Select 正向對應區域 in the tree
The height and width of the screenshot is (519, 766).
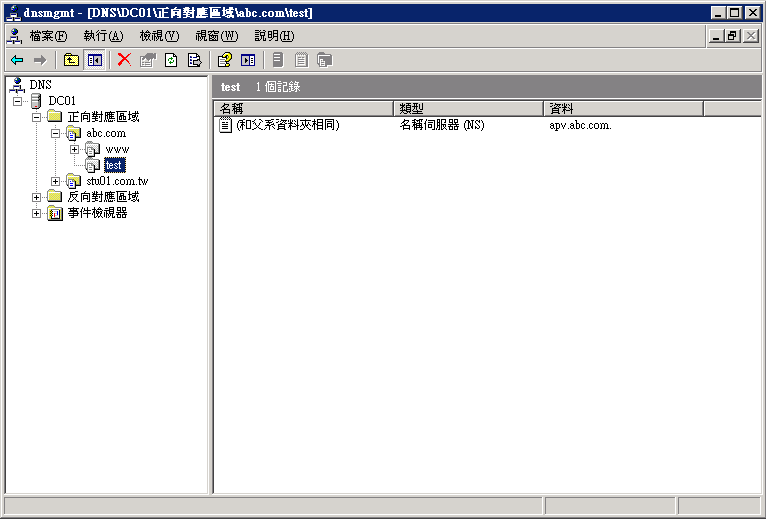click(104, 117)
